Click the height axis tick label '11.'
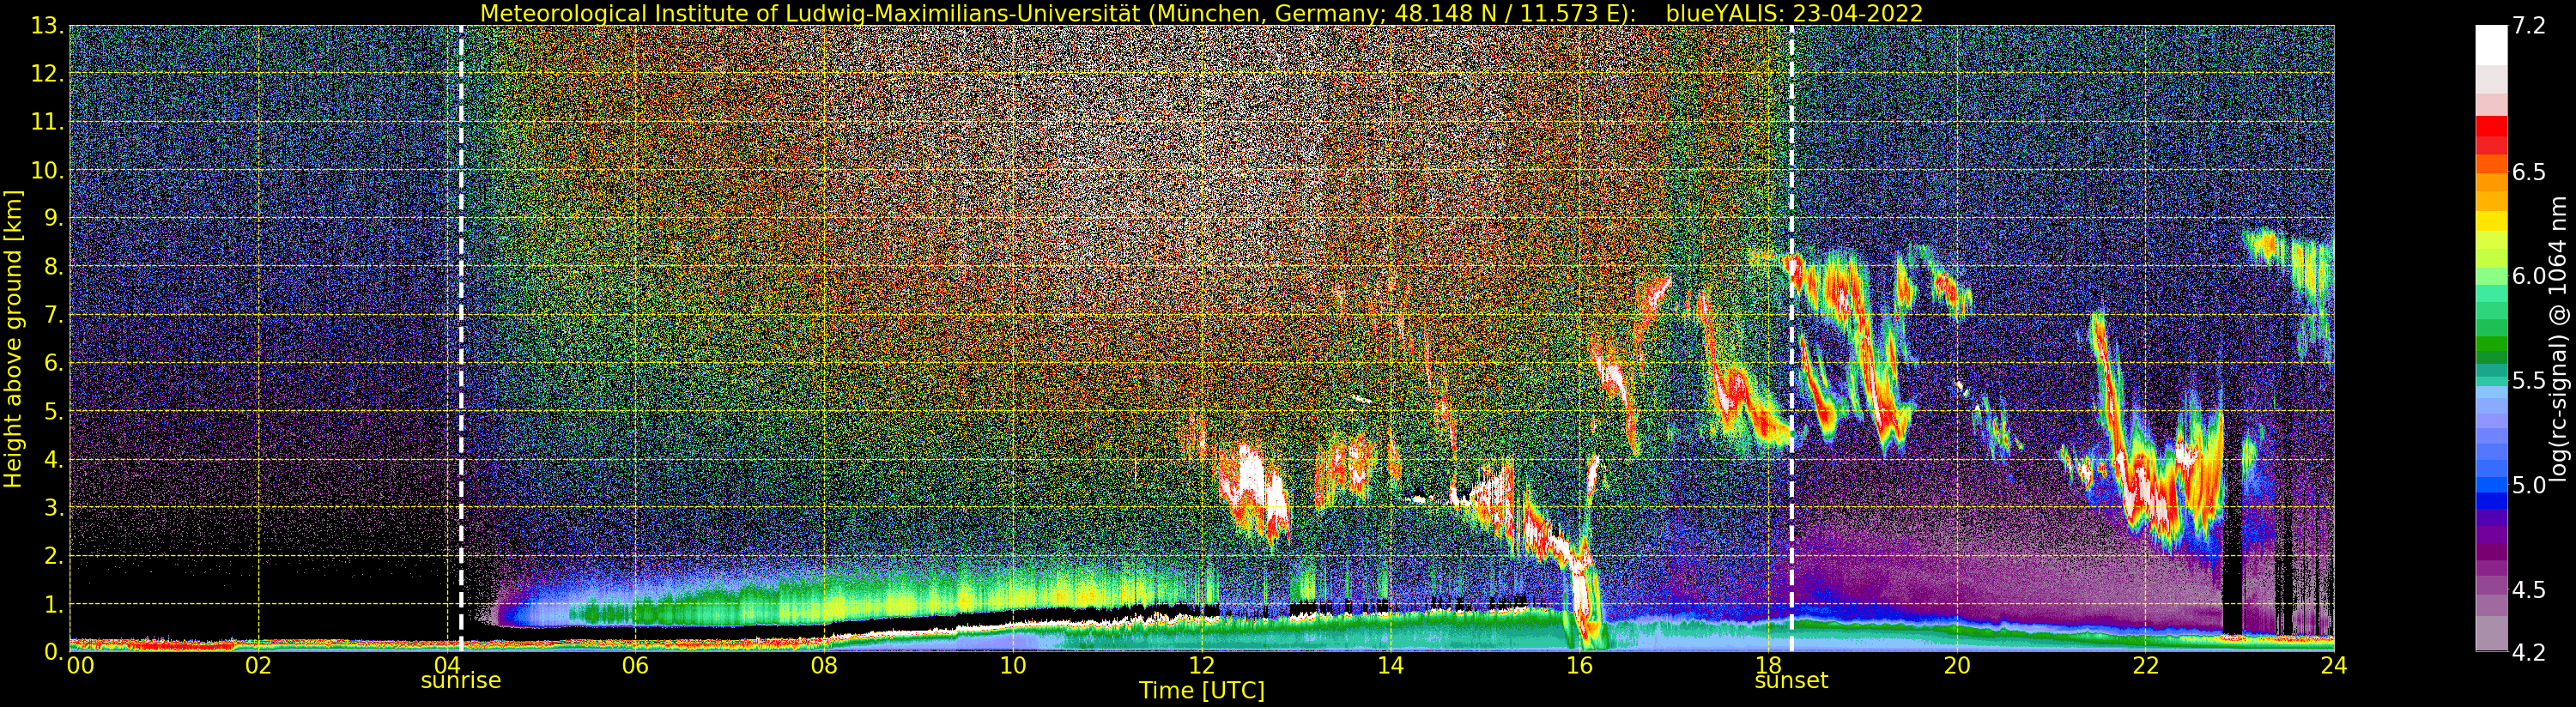2576x707 pixels. 47,122
